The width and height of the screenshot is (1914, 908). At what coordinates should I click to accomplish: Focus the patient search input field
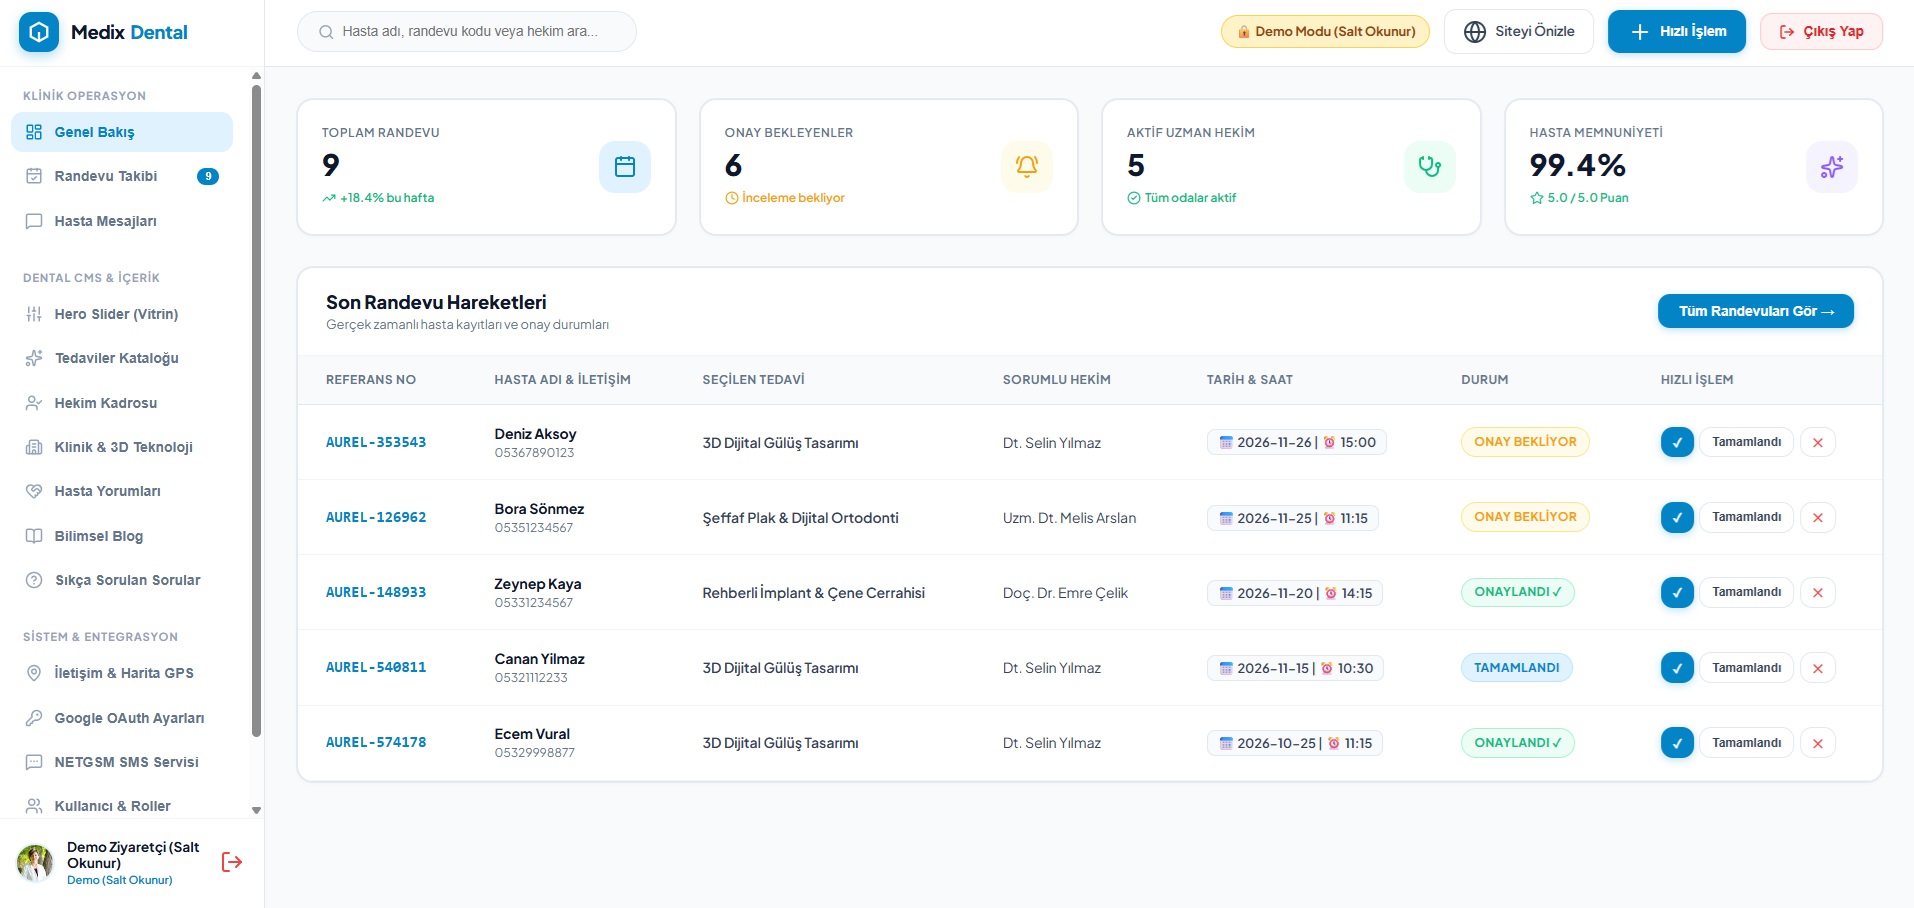(x=467, y=31)
